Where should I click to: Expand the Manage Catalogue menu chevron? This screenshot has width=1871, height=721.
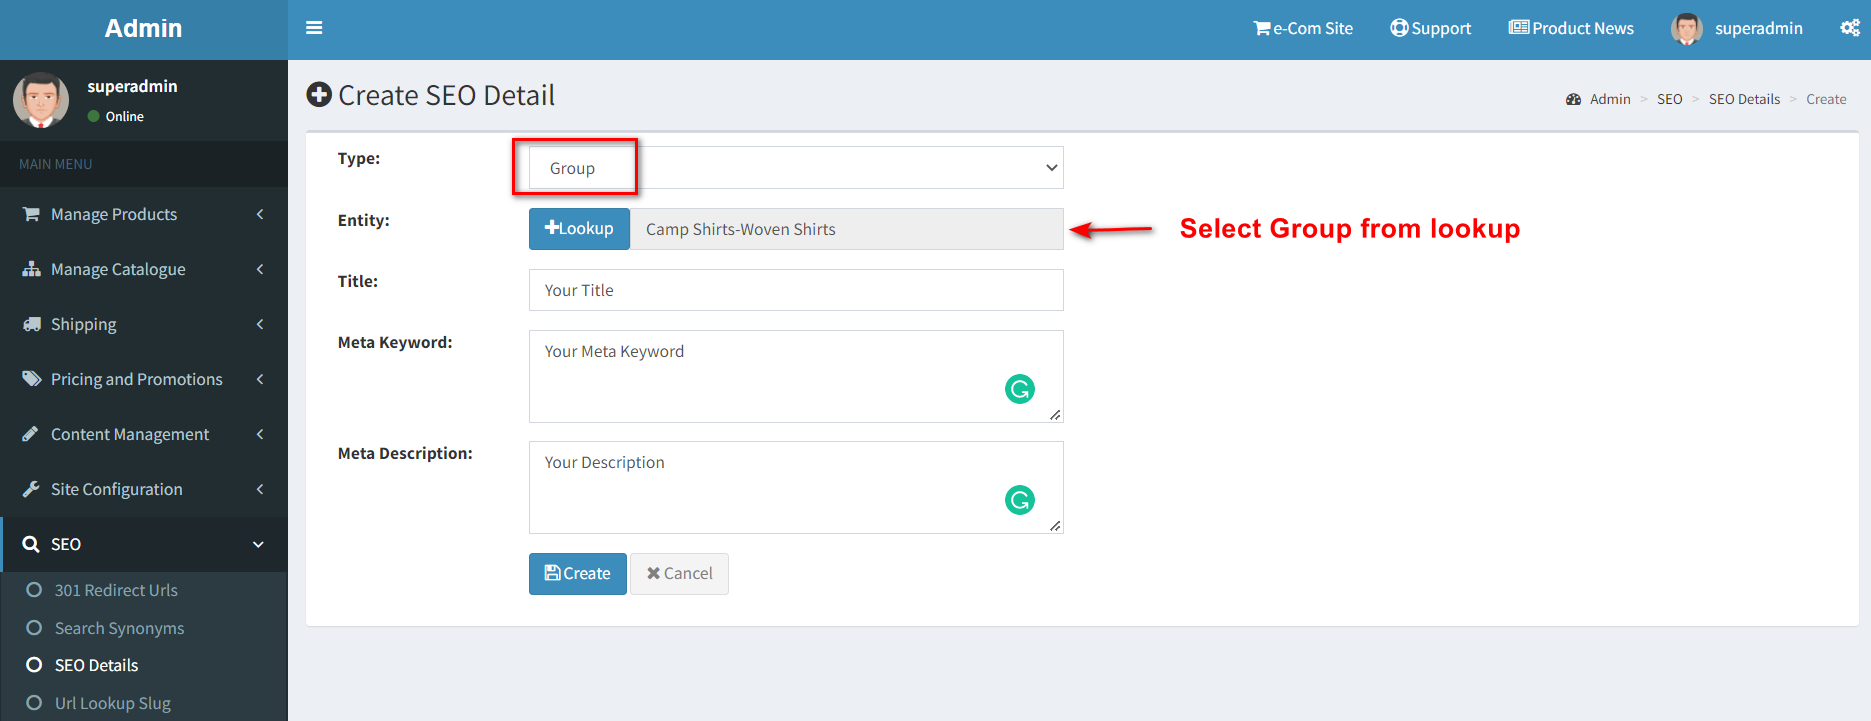click(x=260, y=269)
